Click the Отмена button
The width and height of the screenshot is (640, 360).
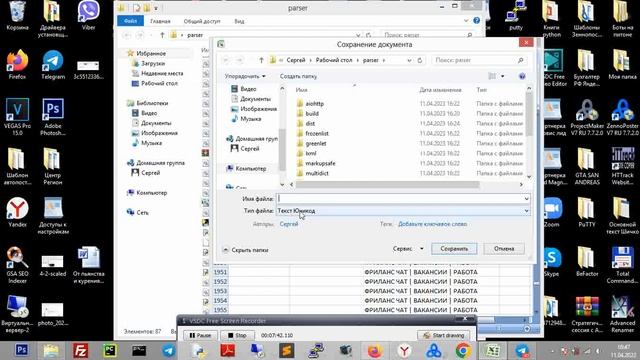504,249
